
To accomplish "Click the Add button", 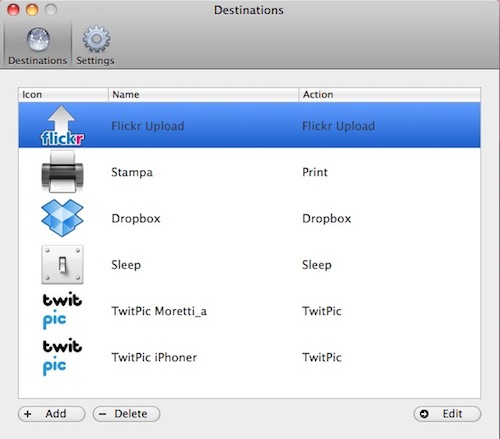I will 52,414.
